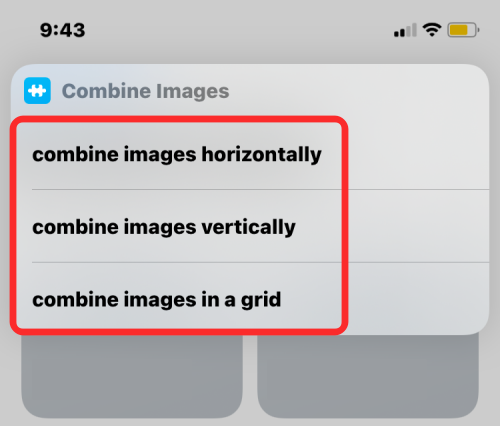Tap the Wi-Fi status icon

(432, 30)
